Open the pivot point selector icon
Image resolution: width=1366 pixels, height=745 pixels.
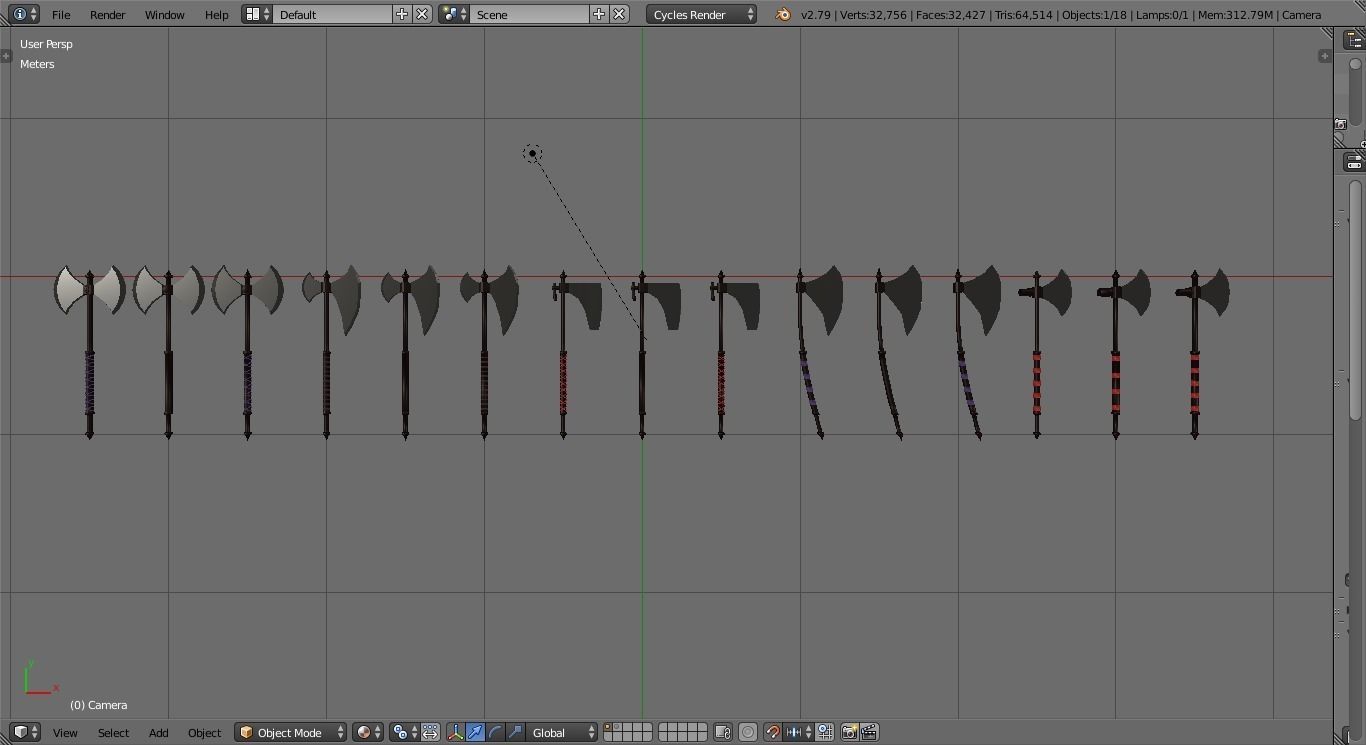pos(398,732)
